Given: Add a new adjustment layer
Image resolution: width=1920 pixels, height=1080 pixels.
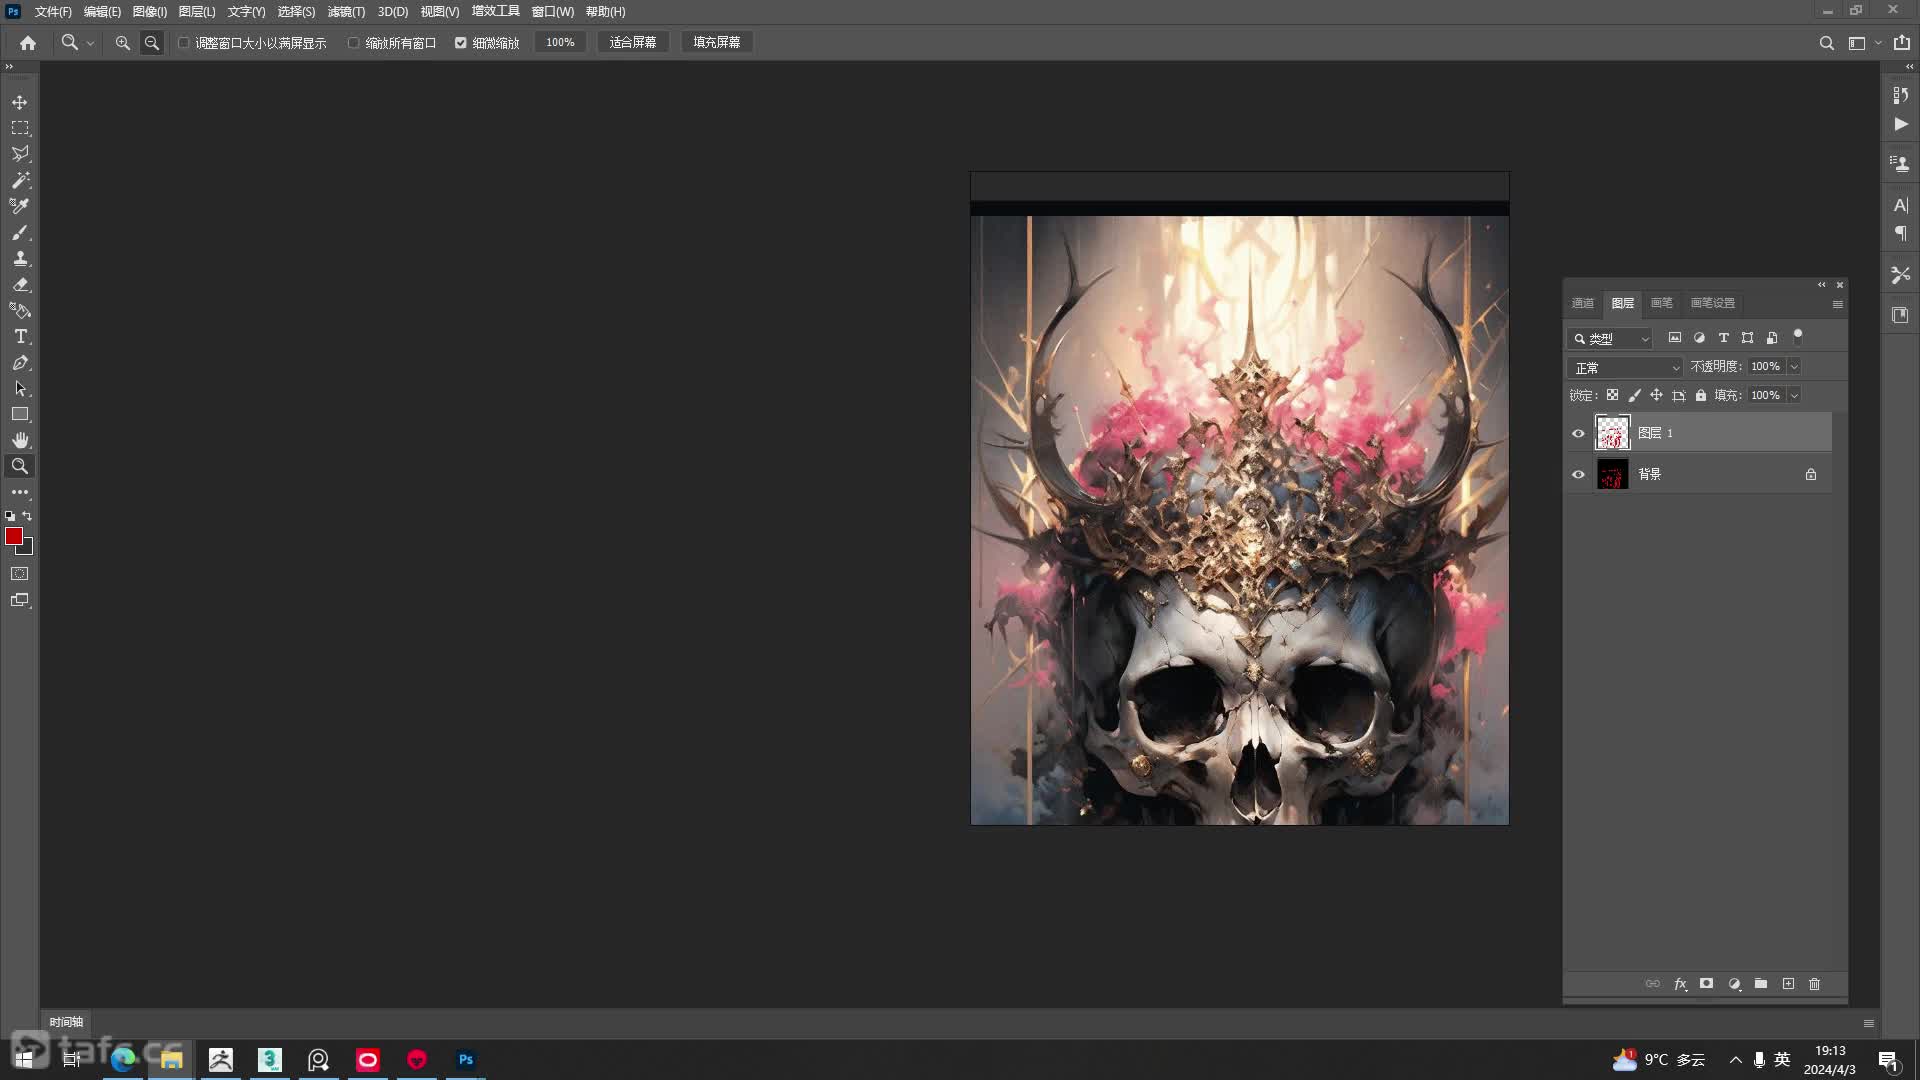Looking at the screenshot, I should [x=1735, y=984].
